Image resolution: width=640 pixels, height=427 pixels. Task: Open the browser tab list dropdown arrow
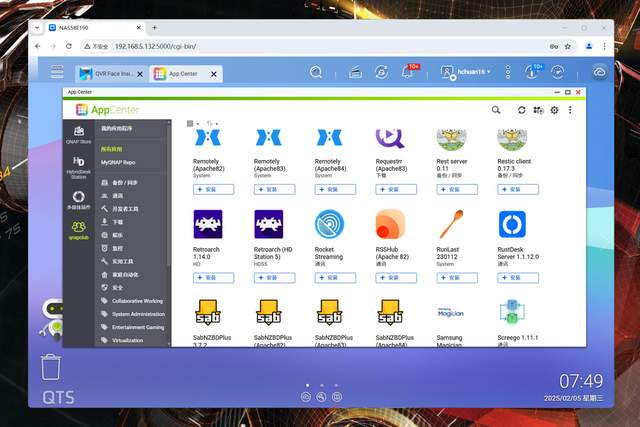[37, 28]
